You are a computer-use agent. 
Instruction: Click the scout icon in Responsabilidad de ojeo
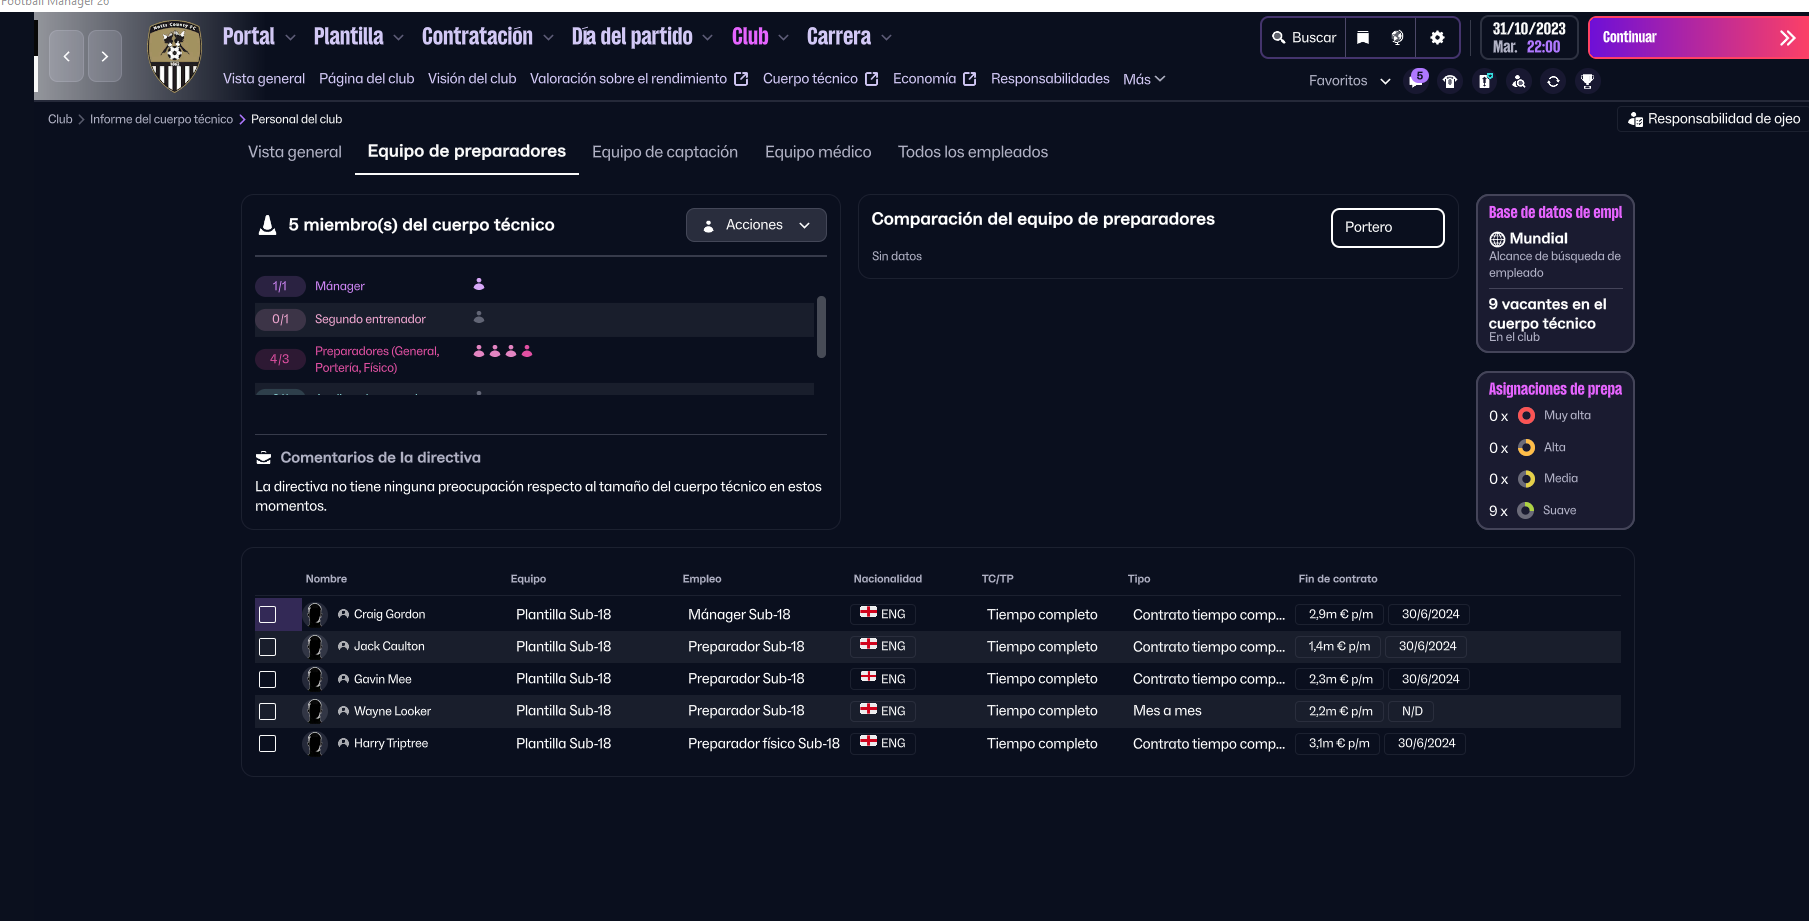(1635, 119)
